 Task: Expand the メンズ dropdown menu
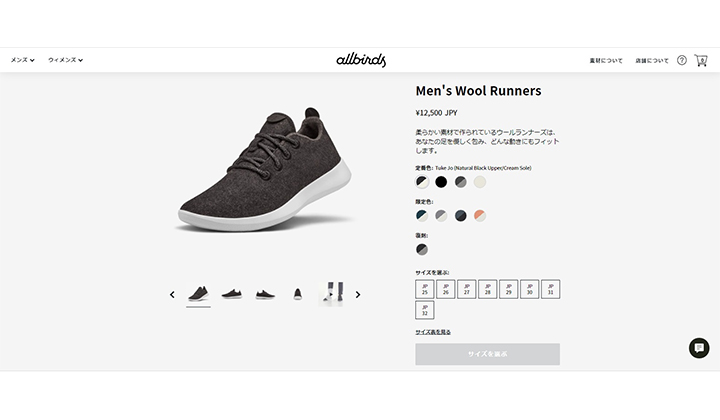click(22, 60)
